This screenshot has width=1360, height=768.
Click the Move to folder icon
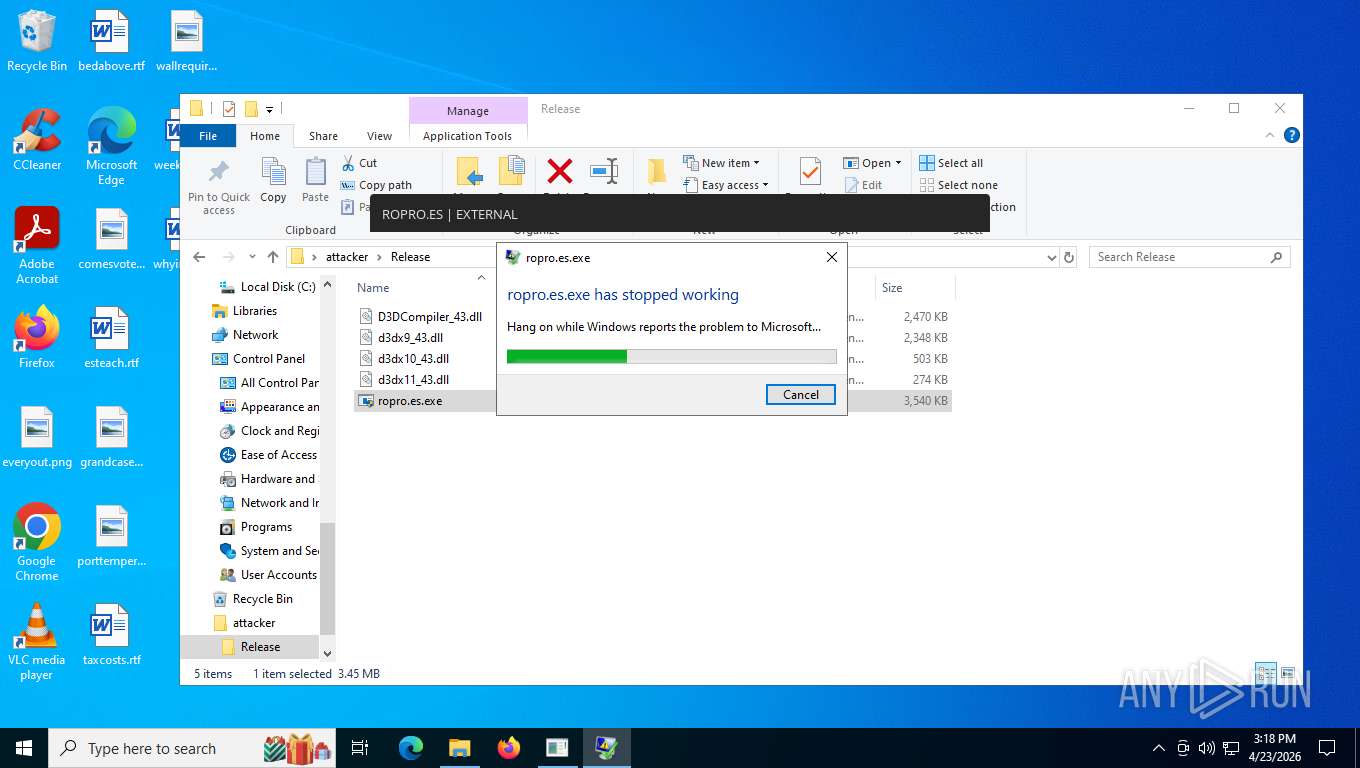tap(469, 172)
